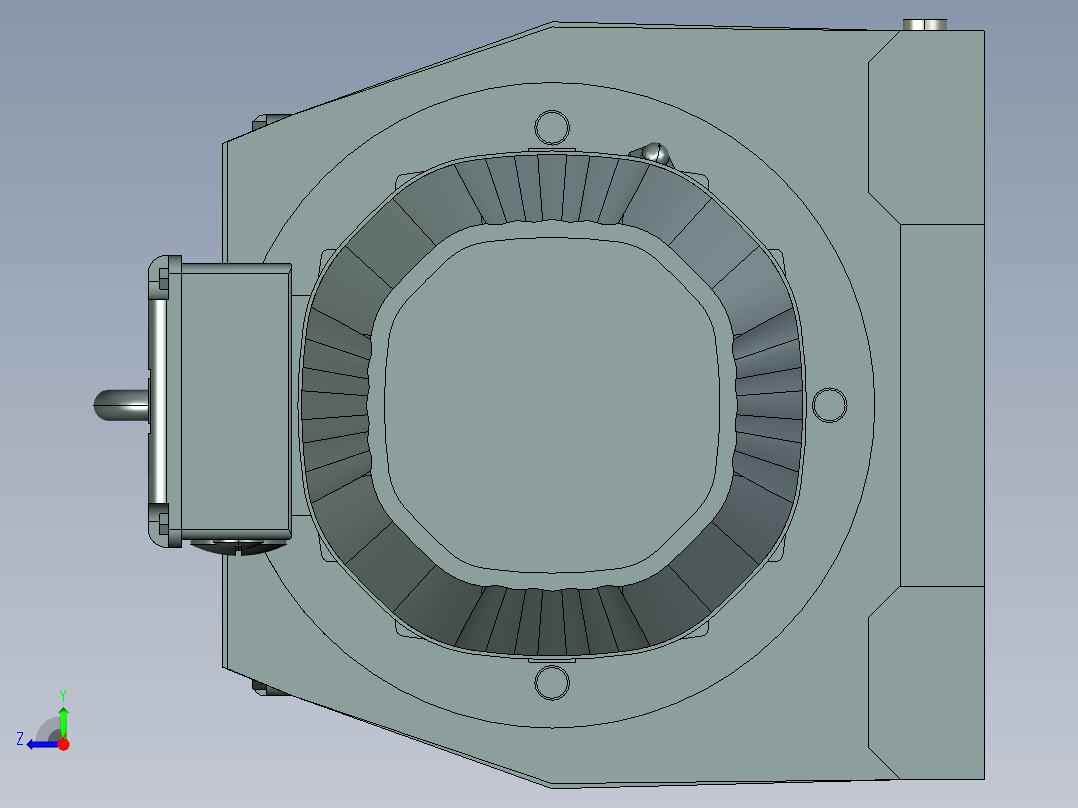This screenshot has height=808, width=1078.
Task: Select the top bolt hole circle
Action: click(x=552, y=128)
